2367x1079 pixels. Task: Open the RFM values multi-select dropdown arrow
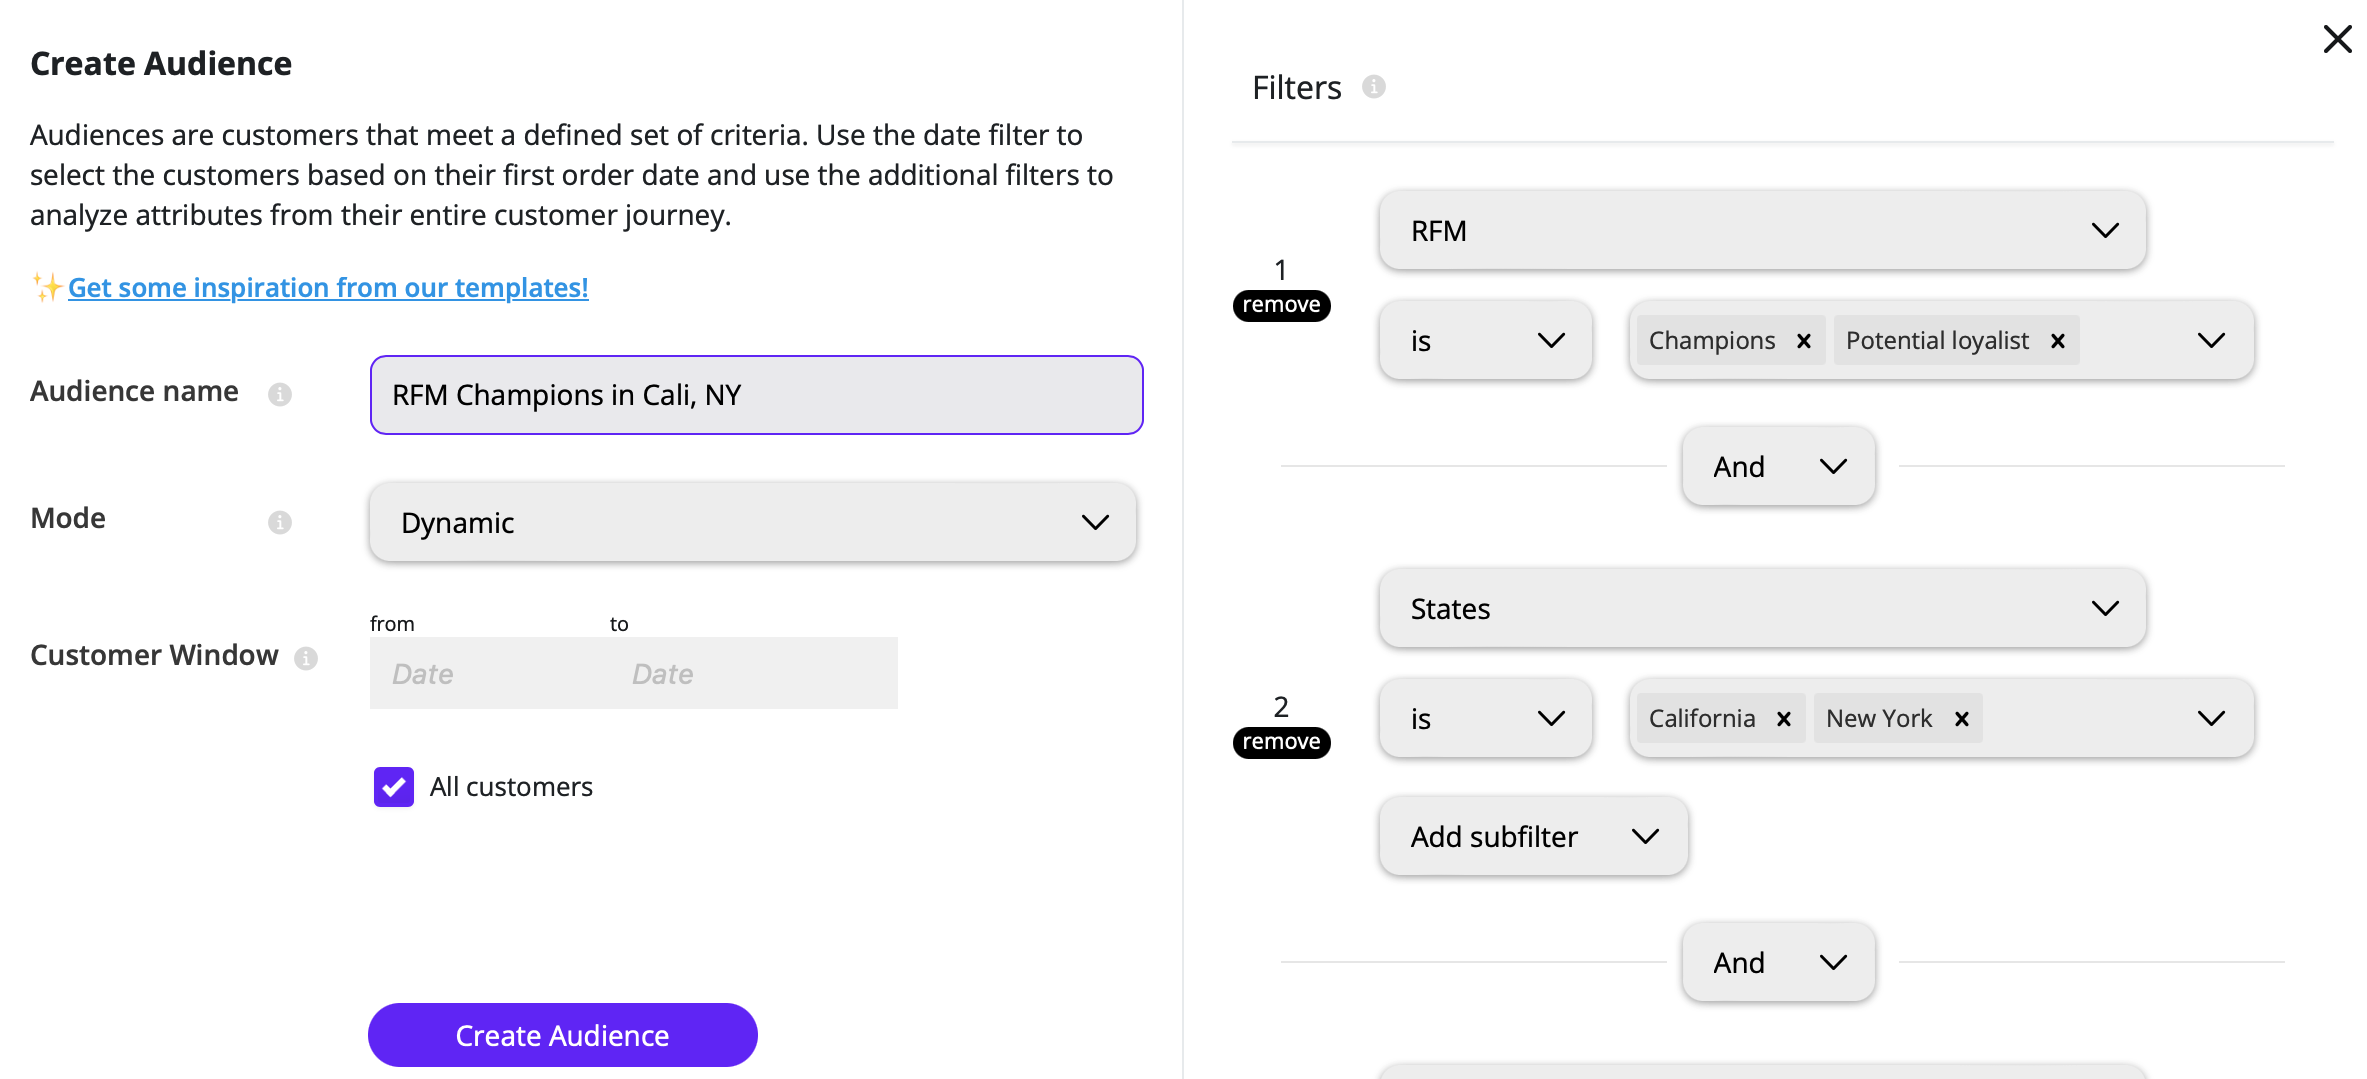pyautogui.click(x=2211, y=341)
